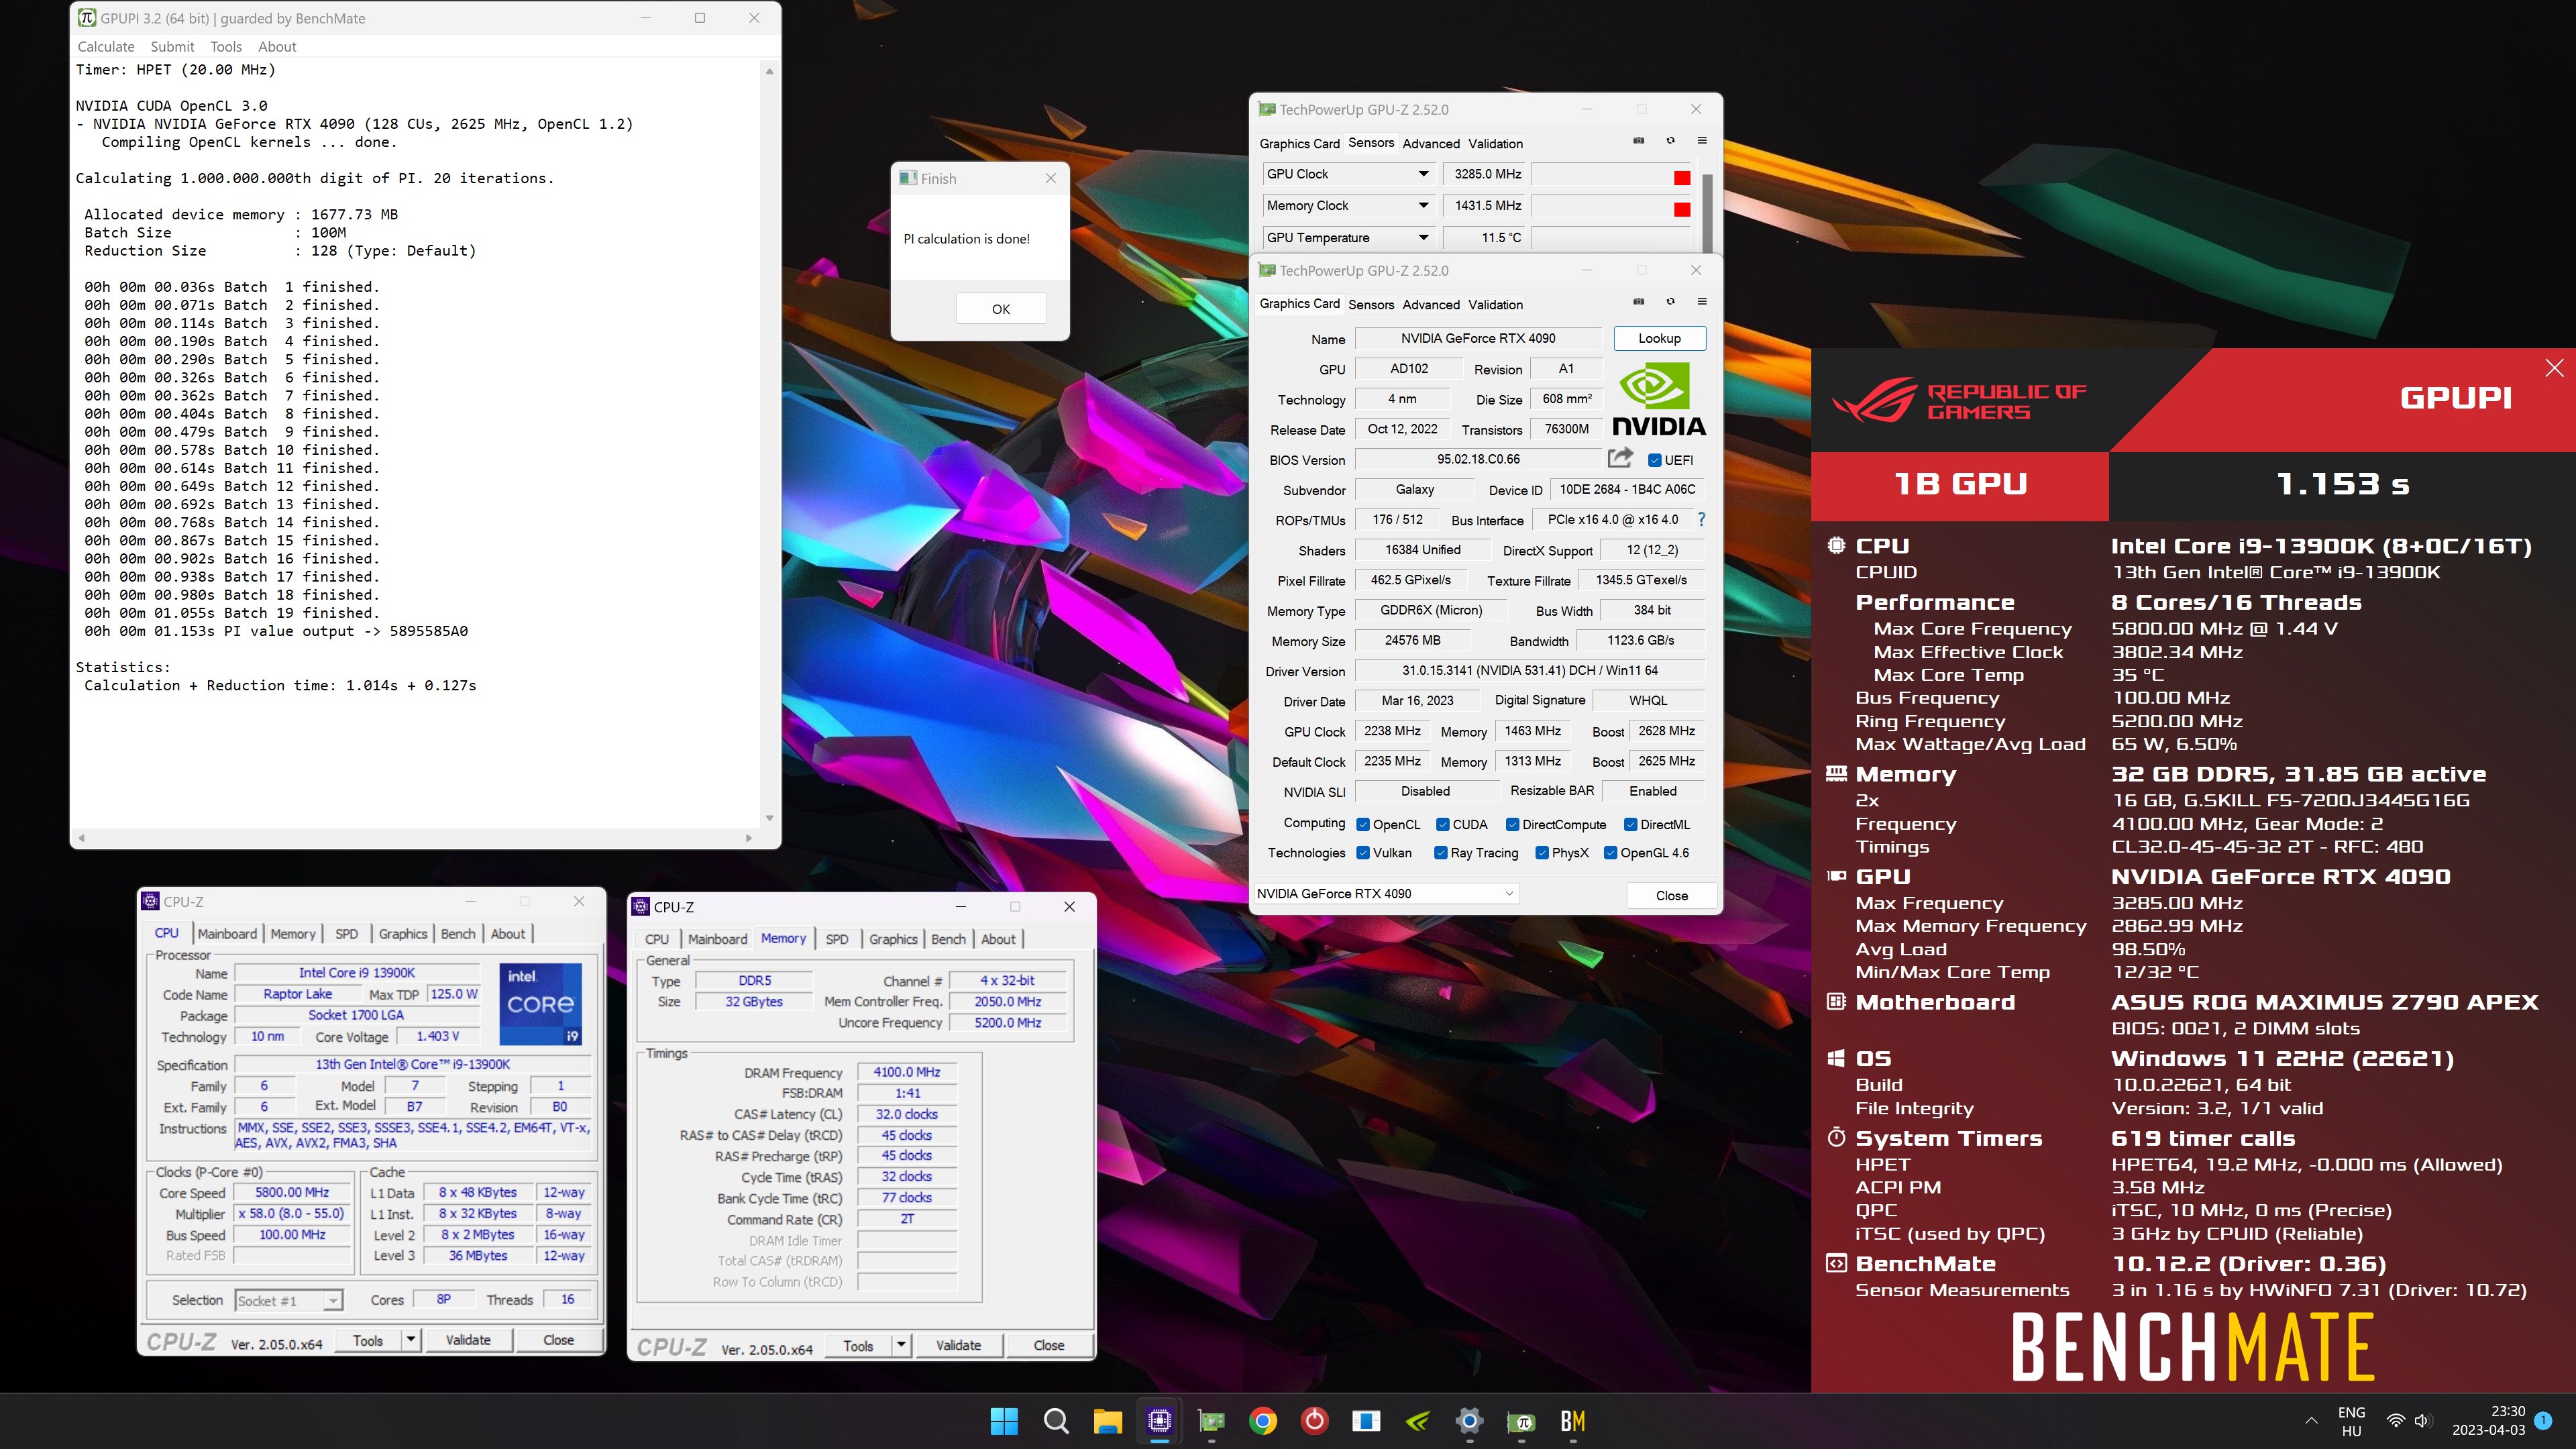Viewport: 2576px width, 1449px height.
Task: Open the Socket #1 selection dropdown in CPU-Z
Action: tap(289, 1300)
